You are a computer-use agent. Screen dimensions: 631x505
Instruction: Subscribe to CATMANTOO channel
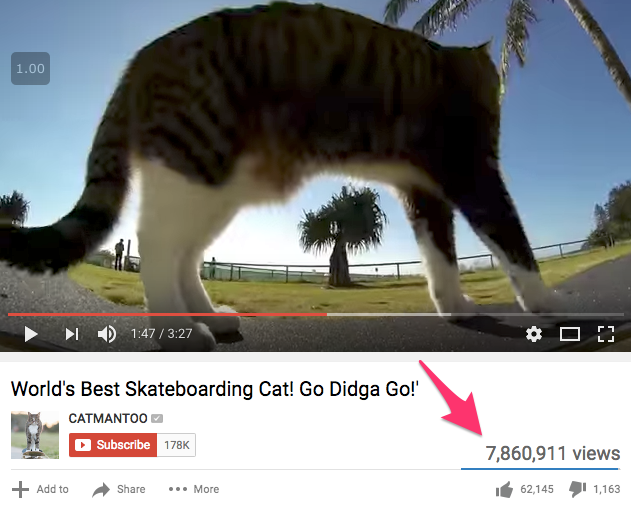[x=113, y=445]
